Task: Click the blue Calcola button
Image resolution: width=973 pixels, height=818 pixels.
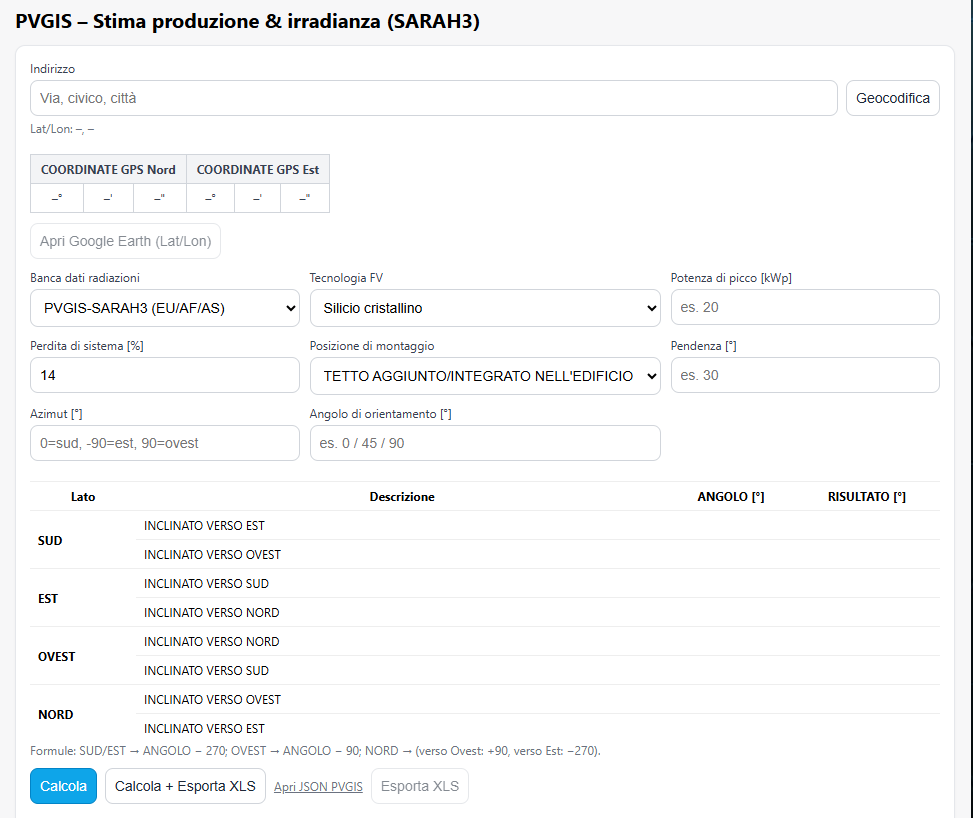Action: [x=63, y=786]
